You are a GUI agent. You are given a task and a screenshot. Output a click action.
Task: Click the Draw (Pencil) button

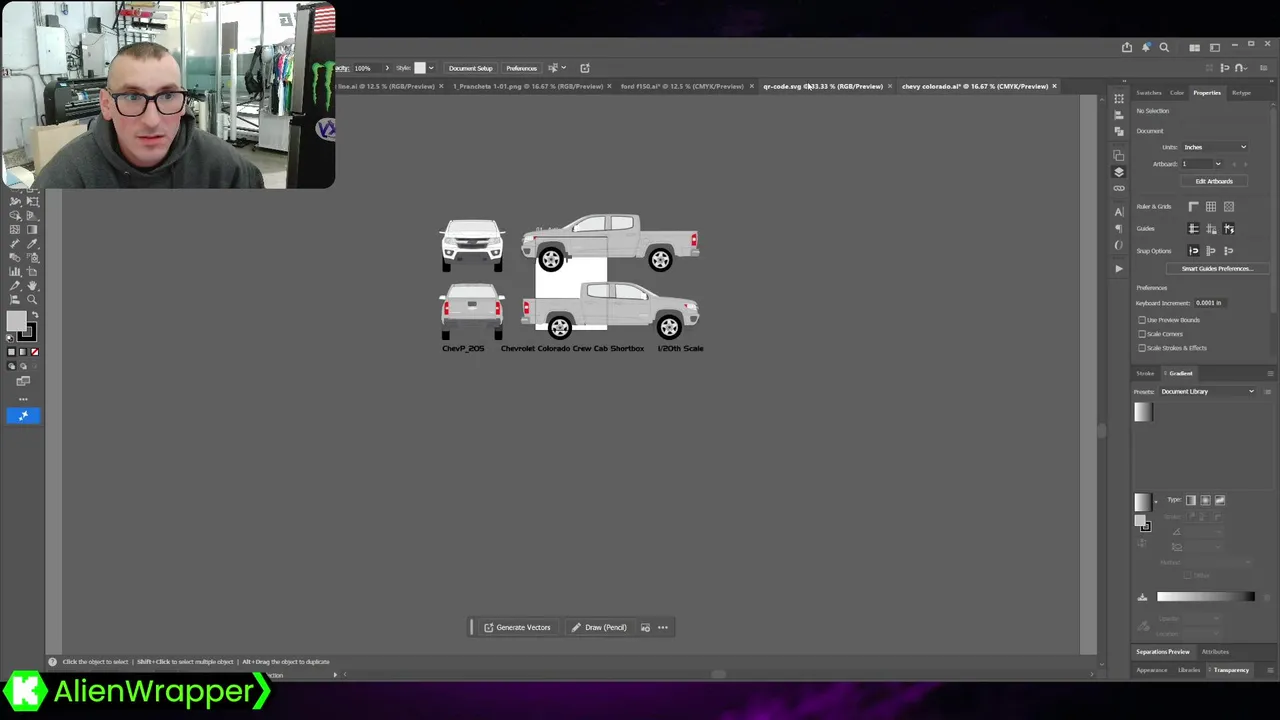click(599, 627)
